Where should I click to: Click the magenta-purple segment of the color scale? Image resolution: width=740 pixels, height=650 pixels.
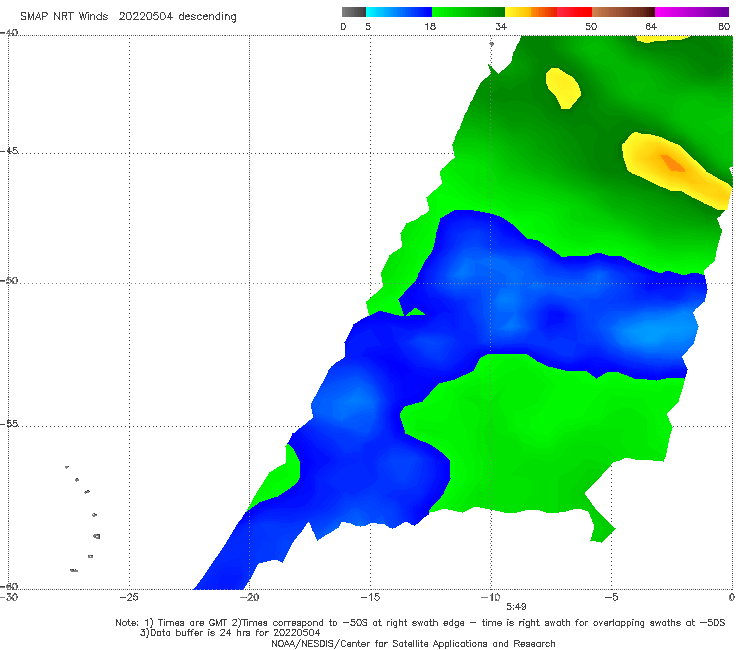pos(692,12)
